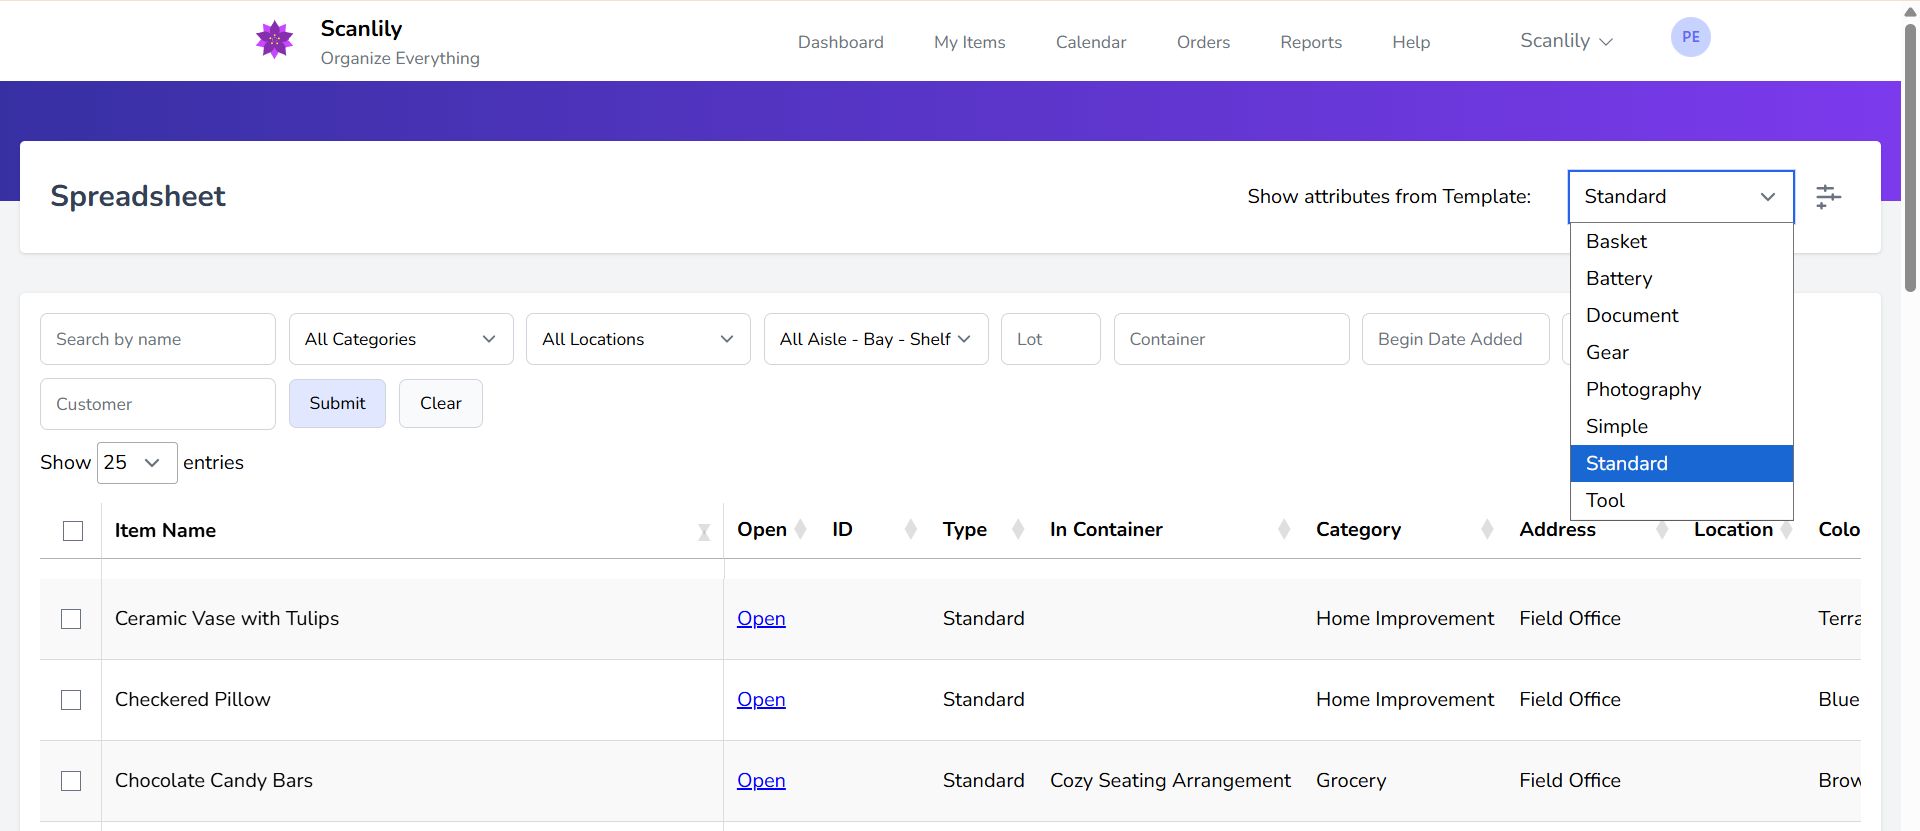
Task: Sort by the ID column arrows
Action: click(910, 529)
